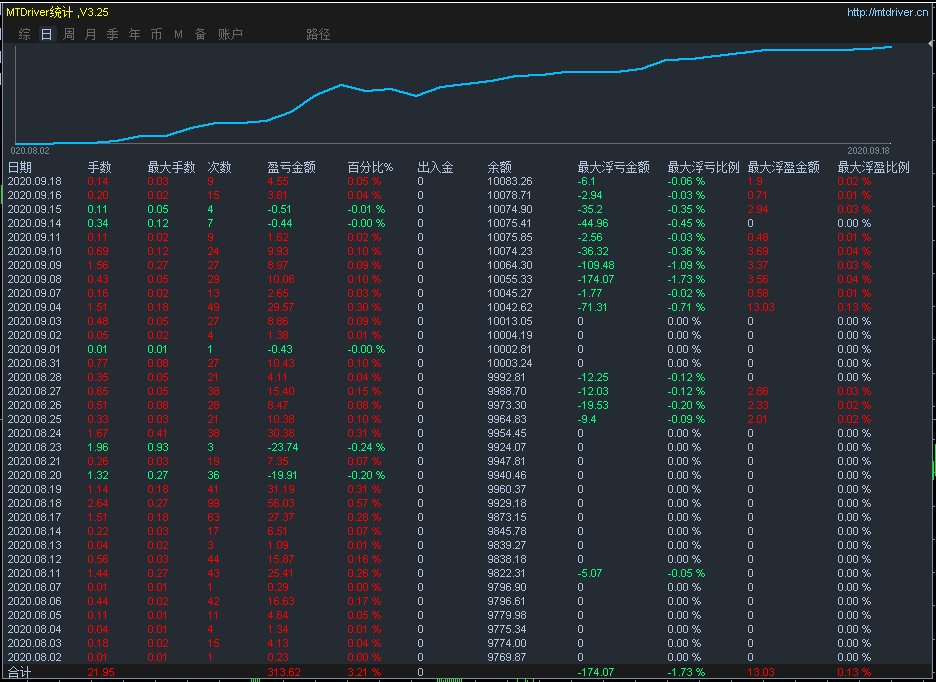936x682 pixels.
Task: Switch to 综 comprehensive overview
Action: coord(24,33)
